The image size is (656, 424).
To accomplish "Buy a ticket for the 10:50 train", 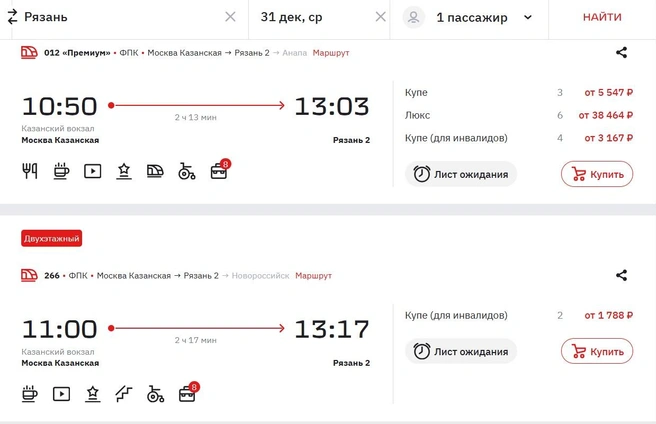I will [597, 174].
